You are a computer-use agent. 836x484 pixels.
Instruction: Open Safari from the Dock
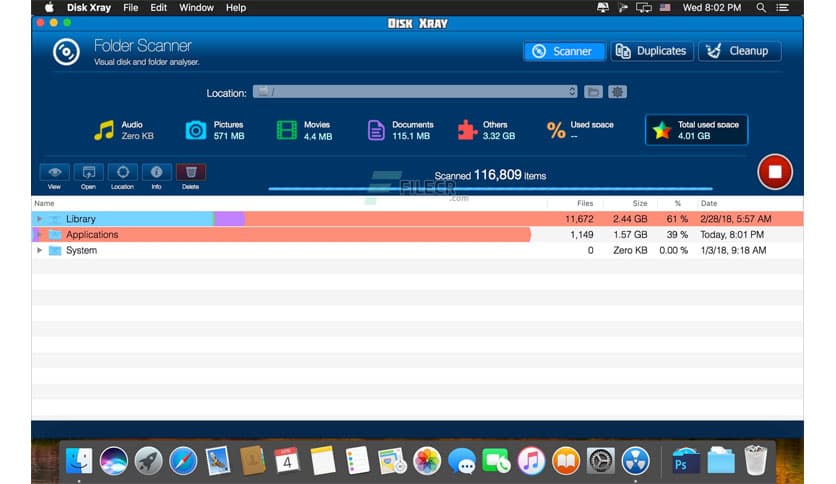tap(183, 461)
